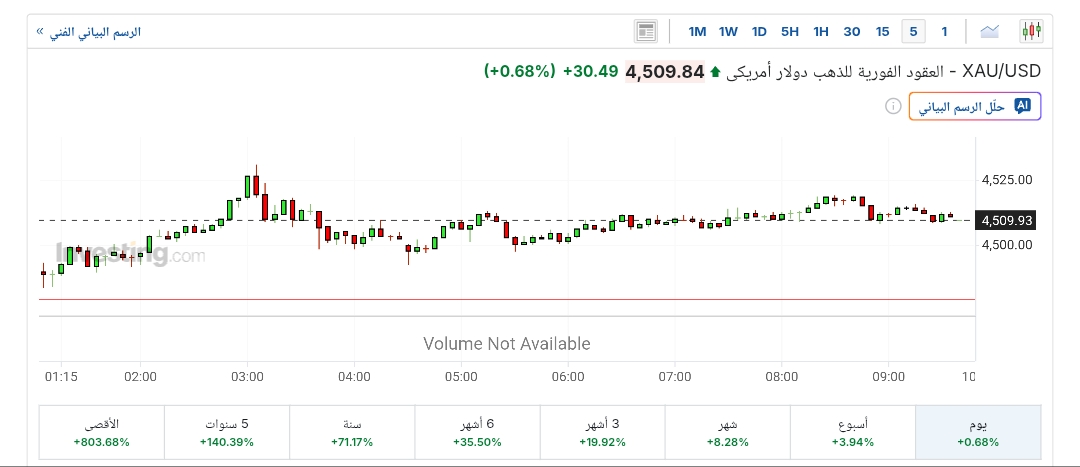Image resolution: width=1080 pixels, height=467 pixels.
Task: Select the 1H timeframe
Action: (x=821, y=31)
